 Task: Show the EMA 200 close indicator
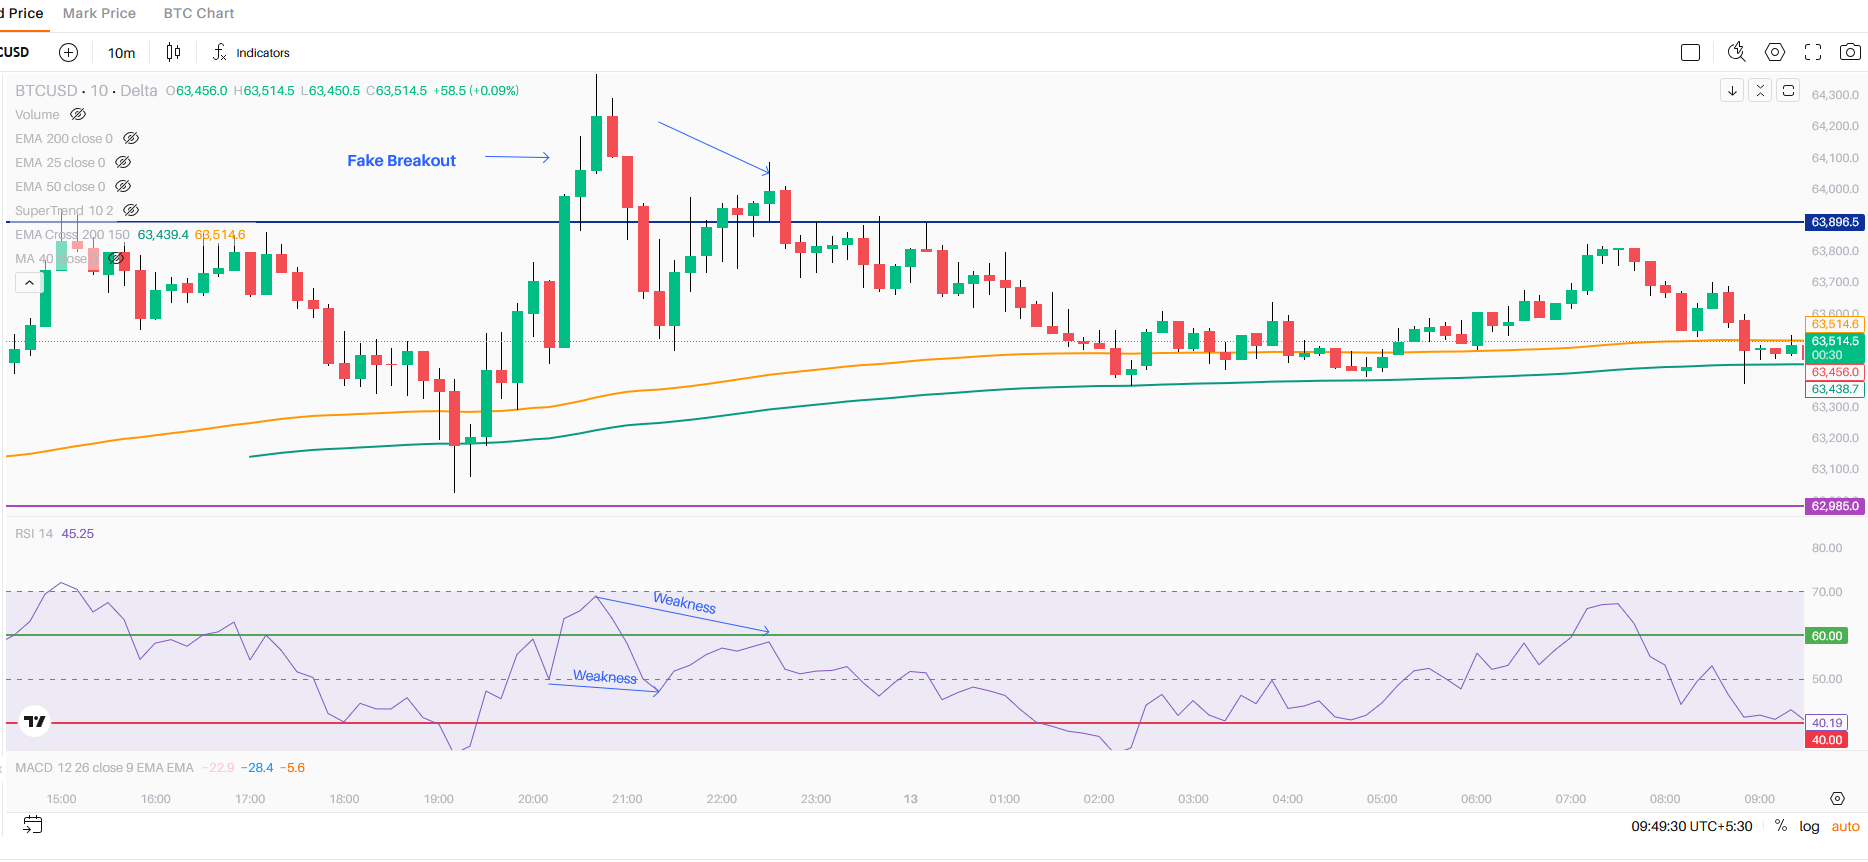[131, 138]
